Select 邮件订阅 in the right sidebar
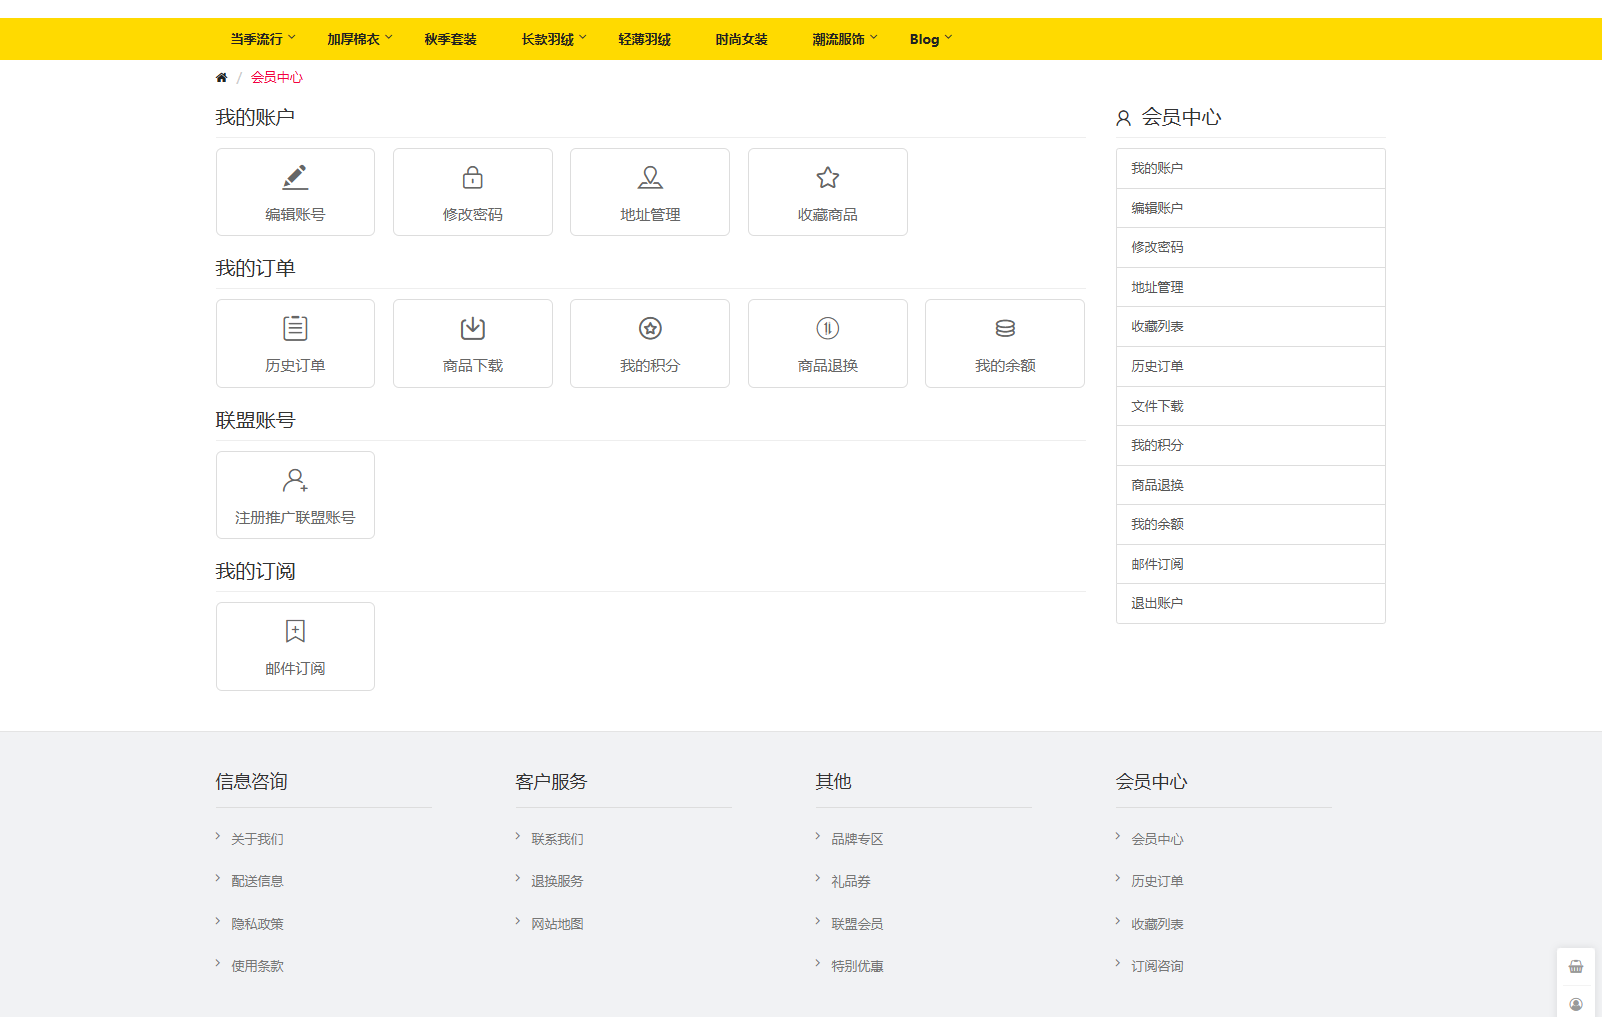 (x=1157, y=564)
